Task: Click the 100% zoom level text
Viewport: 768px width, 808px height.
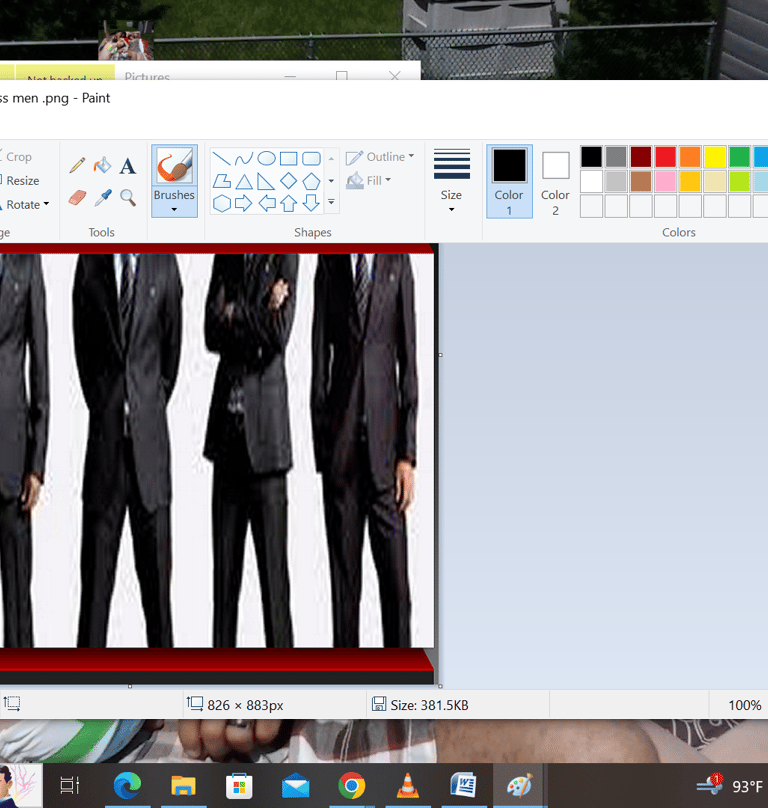Action: [x=744, y=705]
